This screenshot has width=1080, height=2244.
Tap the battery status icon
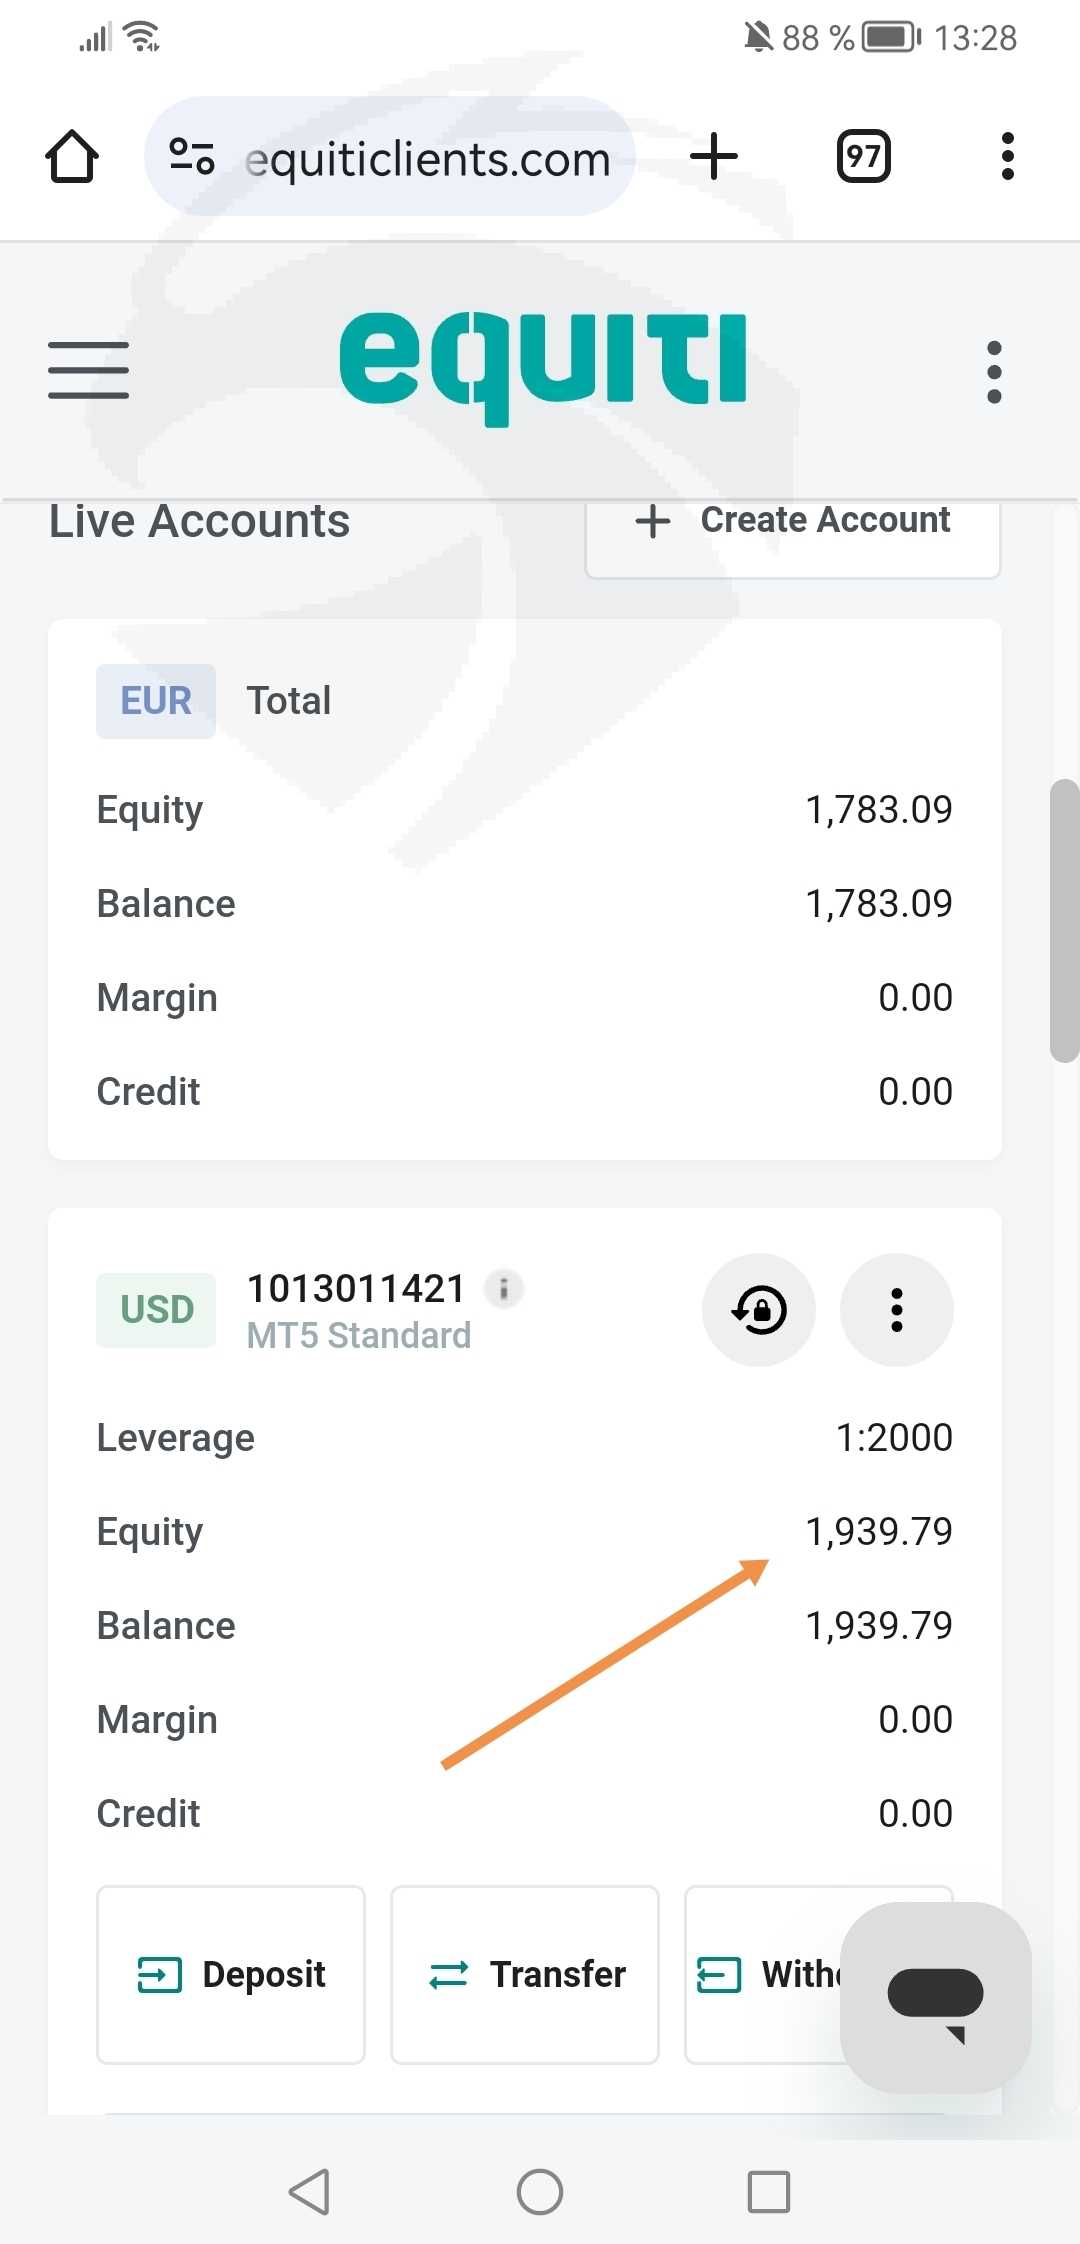click(x=892, y=37)
